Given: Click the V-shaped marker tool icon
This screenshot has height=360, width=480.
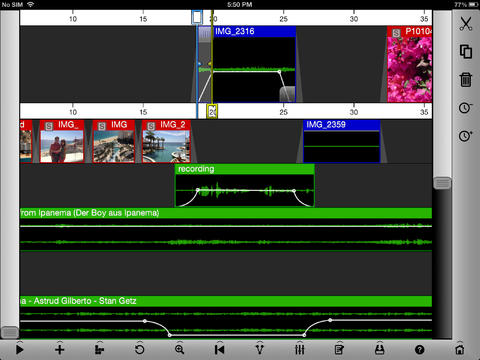Looking at the screenshot, I should click(259, 350).
